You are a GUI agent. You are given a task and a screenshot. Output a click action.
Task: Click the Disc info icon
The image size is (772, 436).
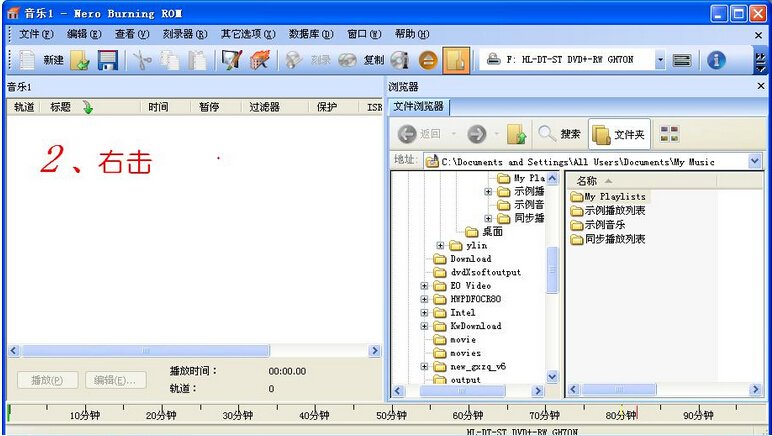pyautogui.click(x=400, y=60)
